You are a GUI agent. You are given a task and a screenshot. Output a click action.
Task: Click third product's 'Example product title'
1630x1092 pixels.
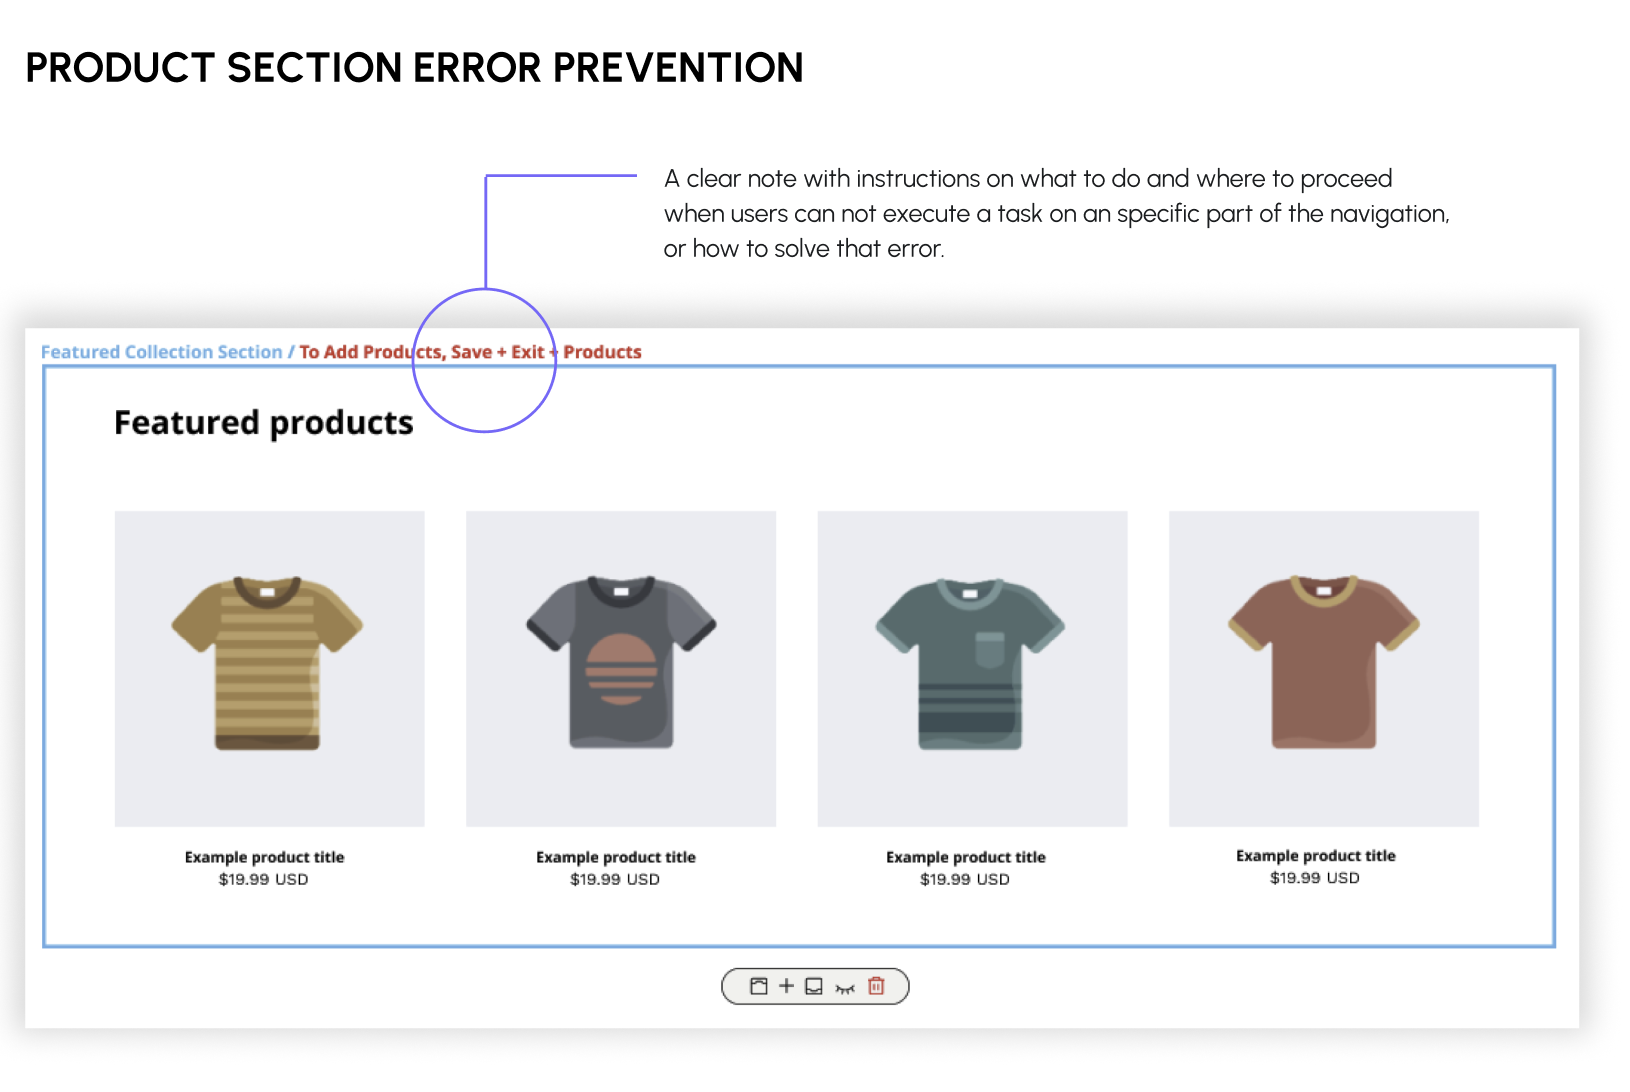point(965,857)
